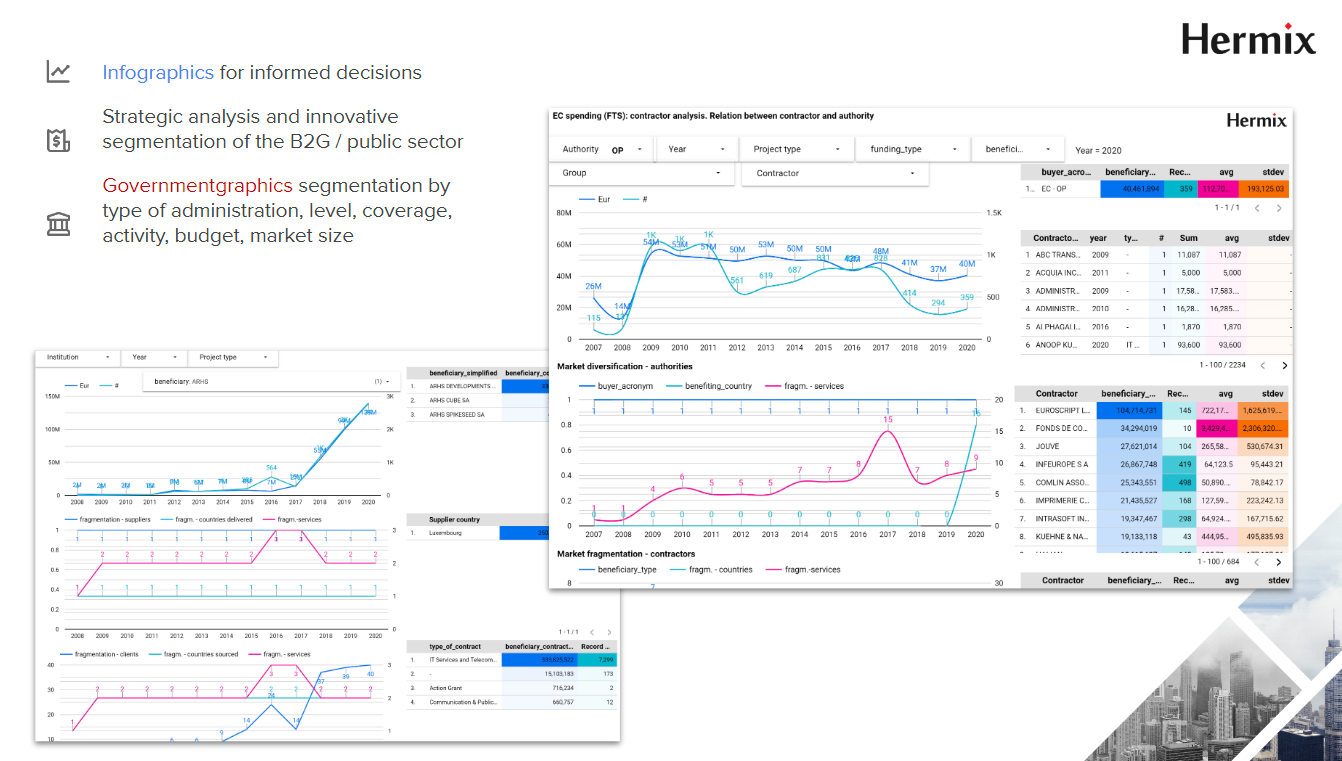
Task: Click next arrow above the type_of_contract table
Action: coord(609,632)
